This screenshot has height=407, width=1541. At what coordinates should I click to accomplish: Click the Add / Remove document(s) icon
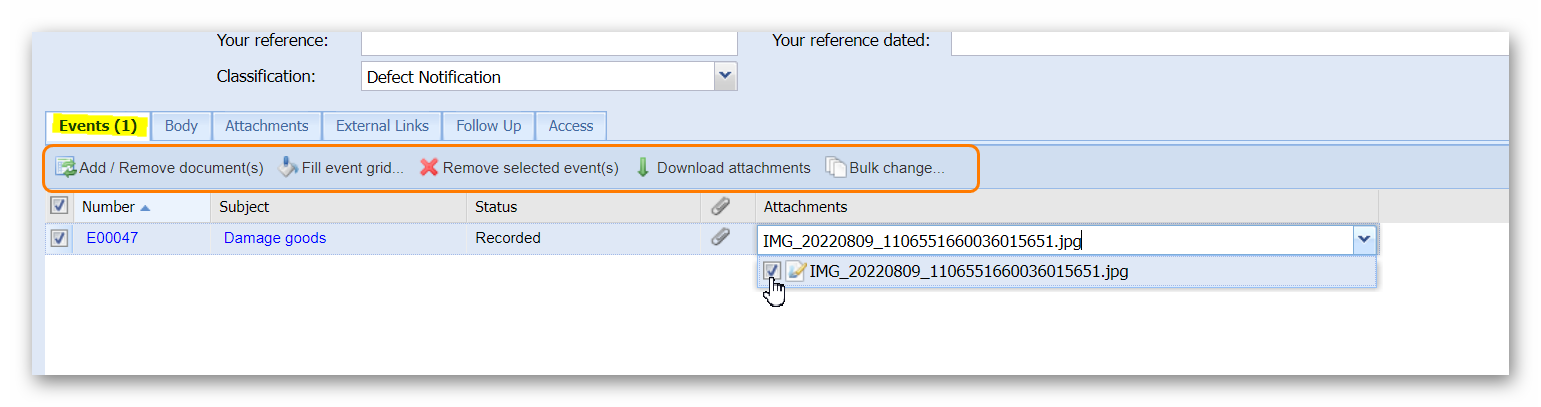(65, 168)
